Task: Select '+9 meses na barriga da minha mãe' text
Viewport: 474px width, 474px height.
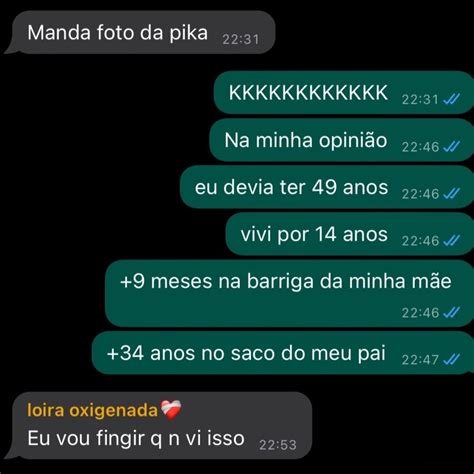Action: (x=286, y=281)
